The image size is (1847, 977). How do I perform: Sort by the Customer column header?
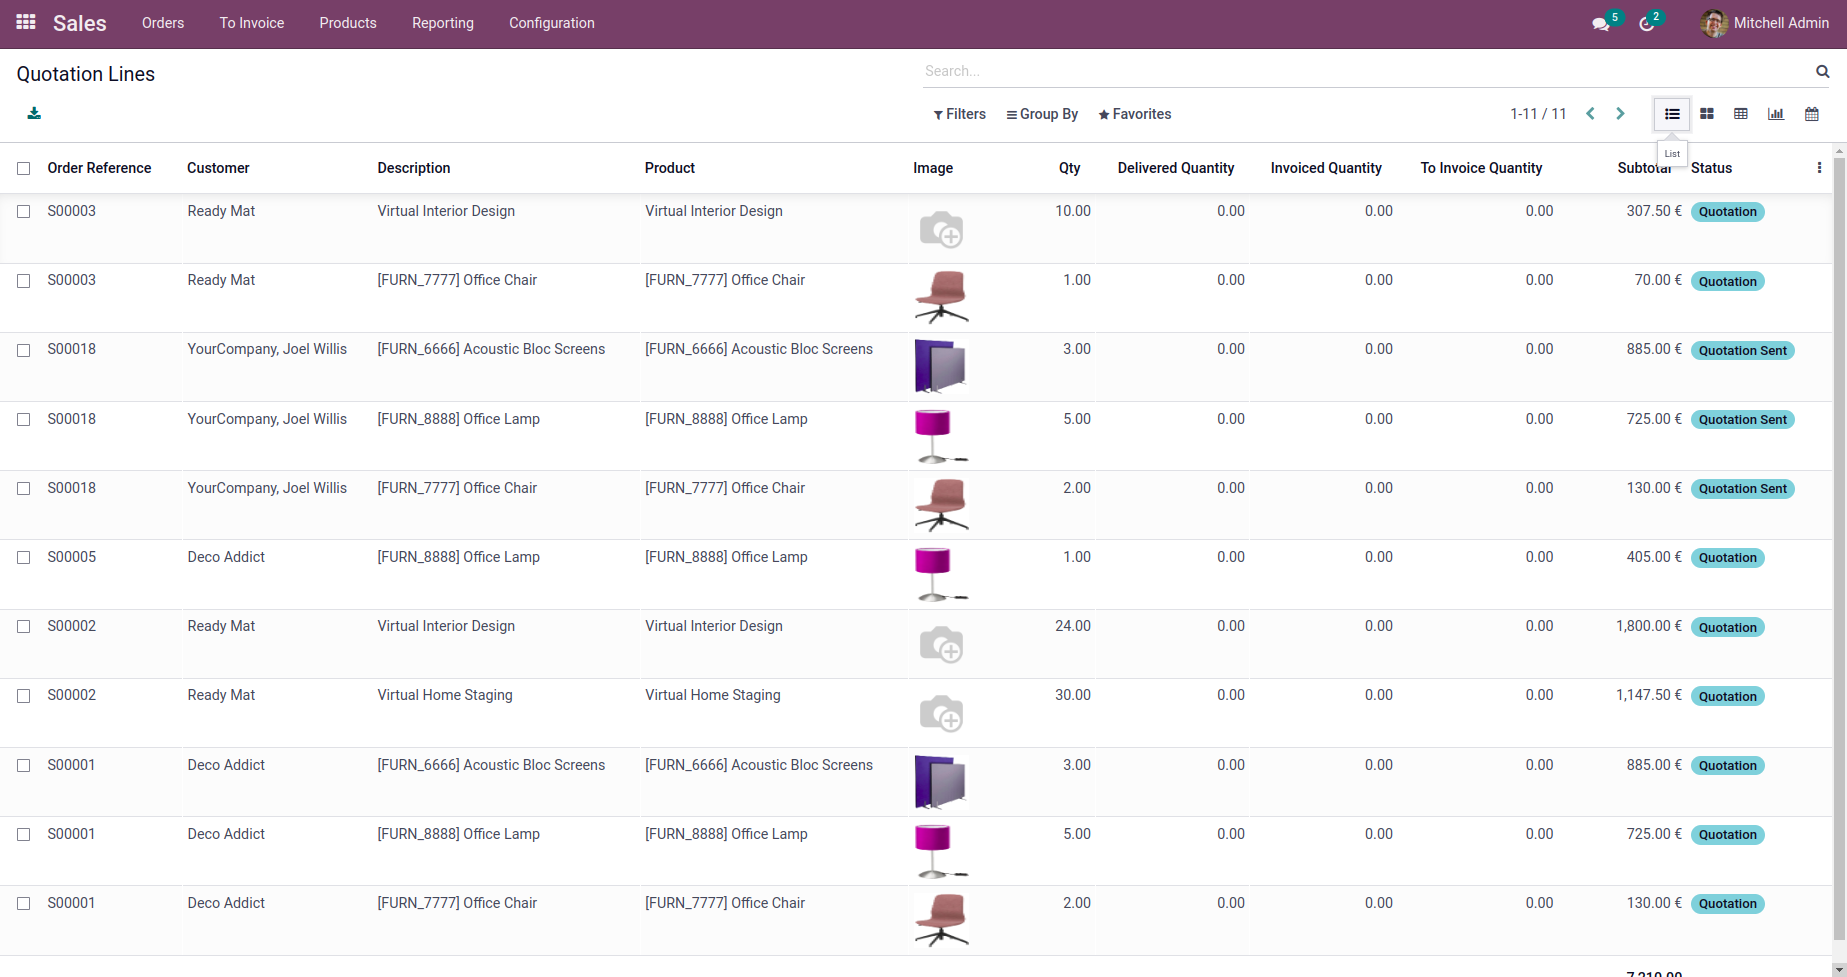(218, 168)
